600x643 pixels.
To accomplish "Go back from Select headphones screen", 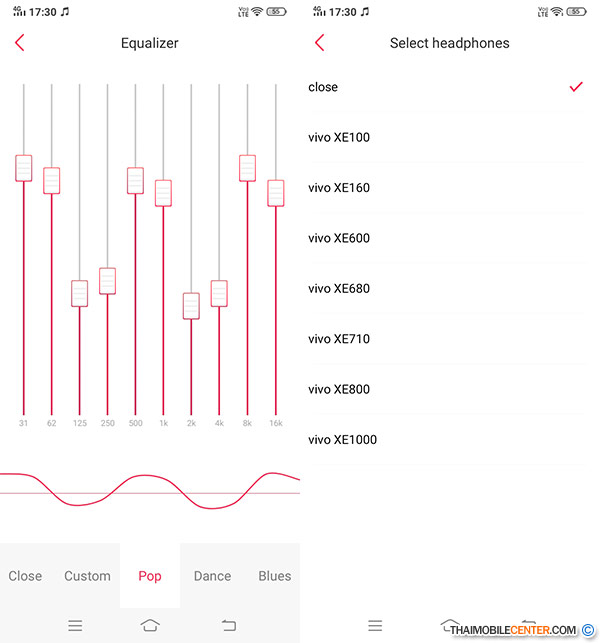I will [320, 43].
